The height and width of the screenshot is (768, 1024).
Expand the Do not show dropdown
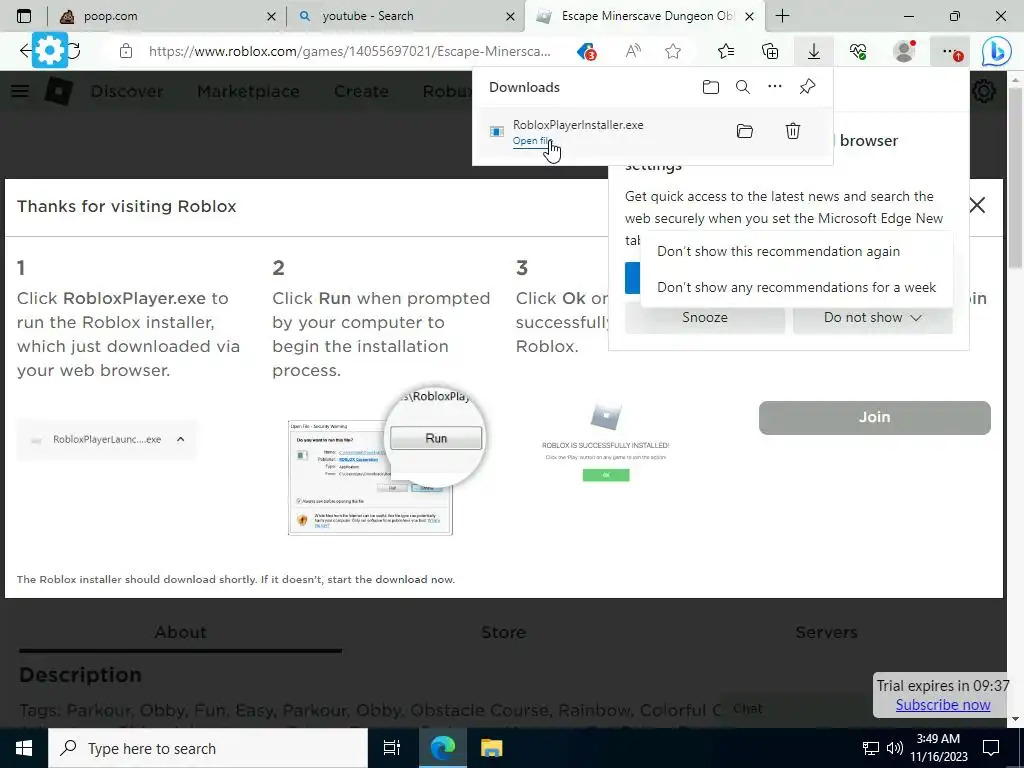pos(872,317)
